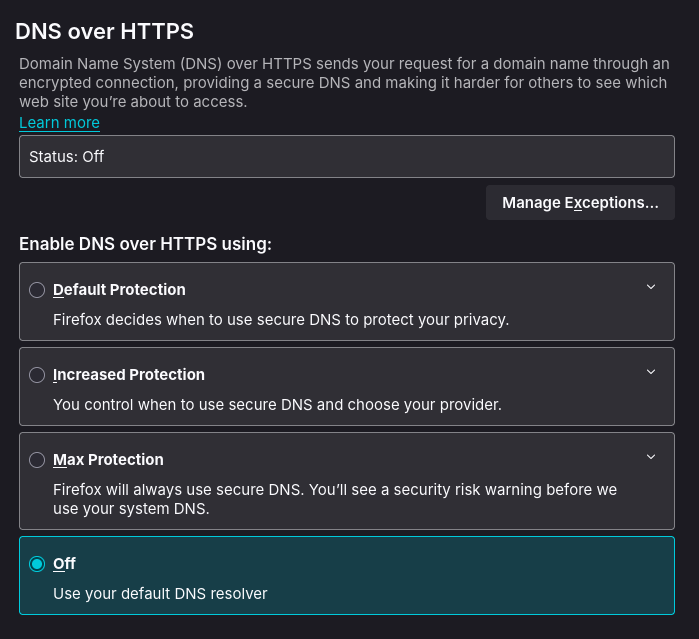Click the DNS over HTTPS title
Screen dimensions: 699x639
point(104,31)
